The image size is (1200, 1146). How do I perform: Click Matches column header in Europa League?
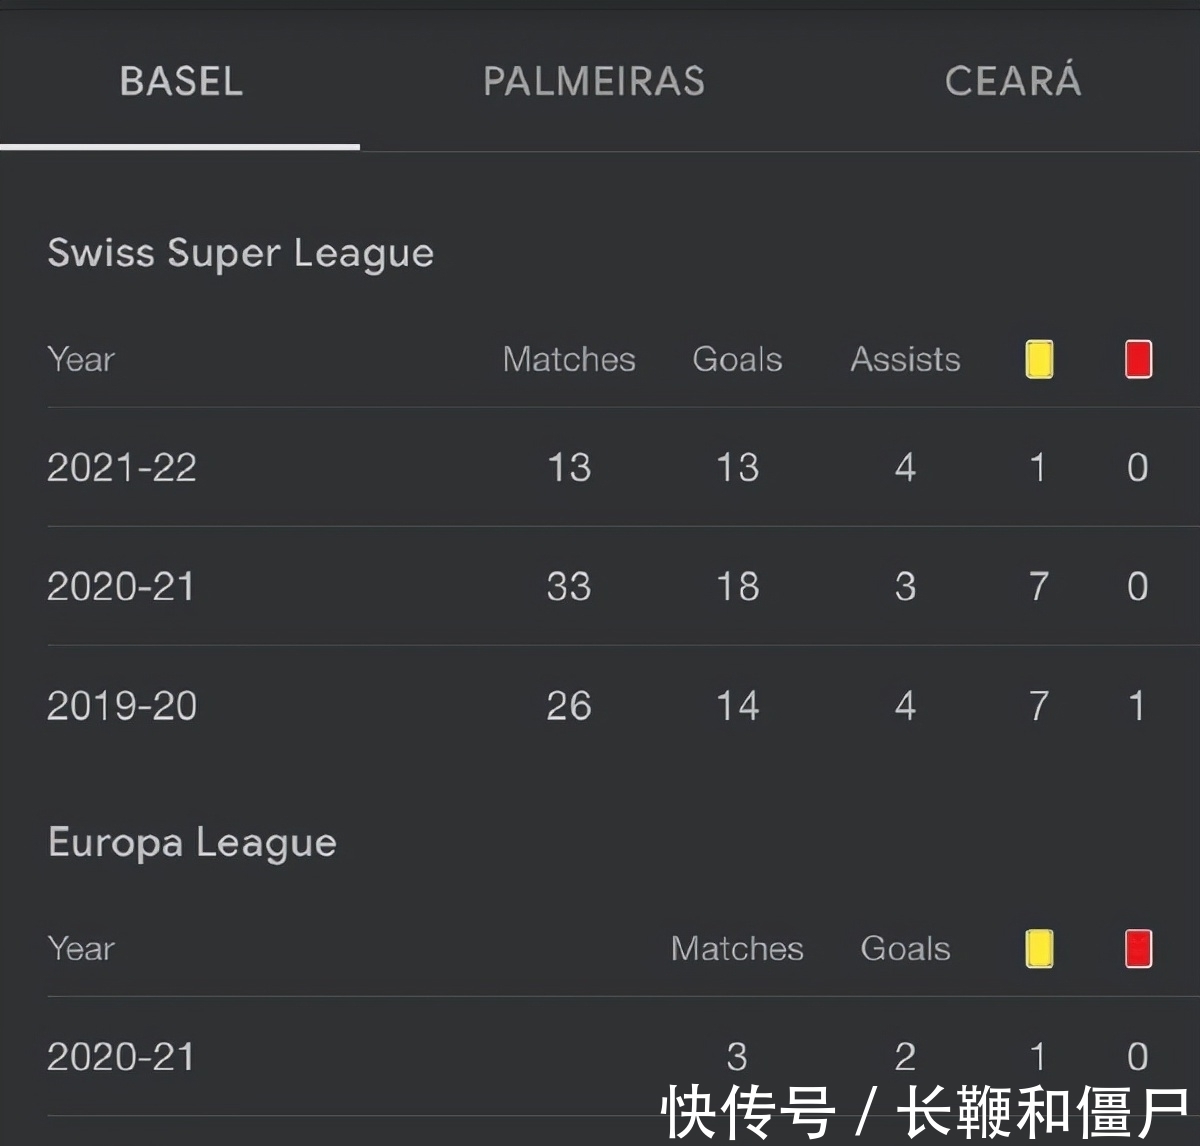(737, 948)
